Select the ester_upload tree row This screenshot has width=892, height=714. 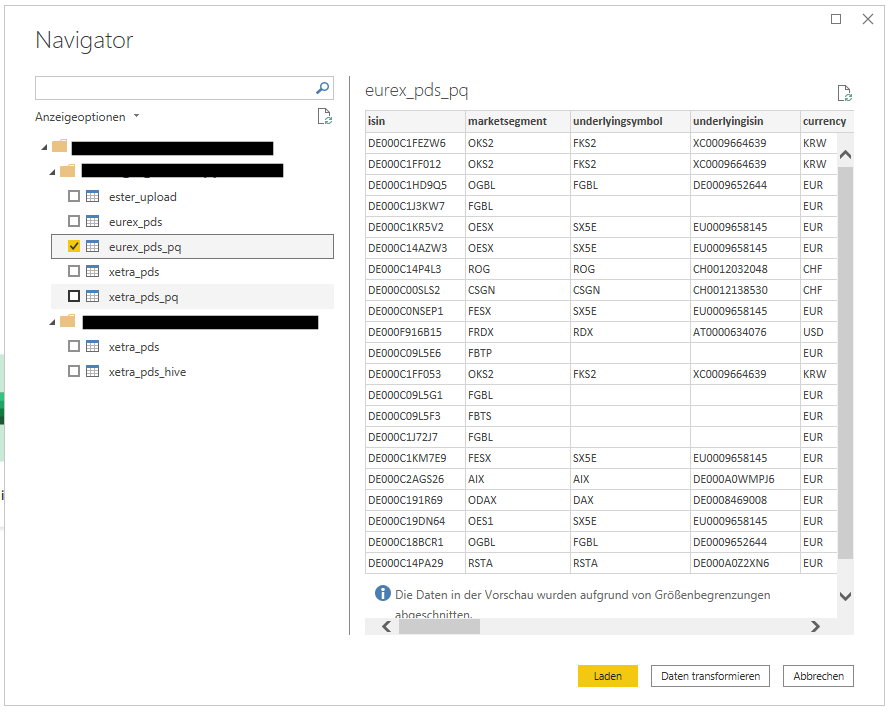[x=192, y=196]
